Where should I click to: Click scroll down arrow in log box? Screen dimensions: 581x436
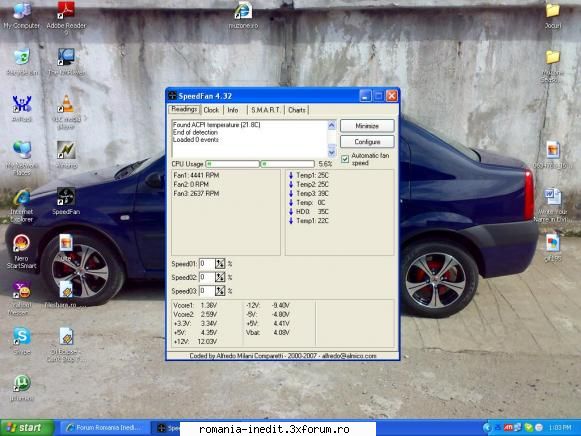coord(332,152)
